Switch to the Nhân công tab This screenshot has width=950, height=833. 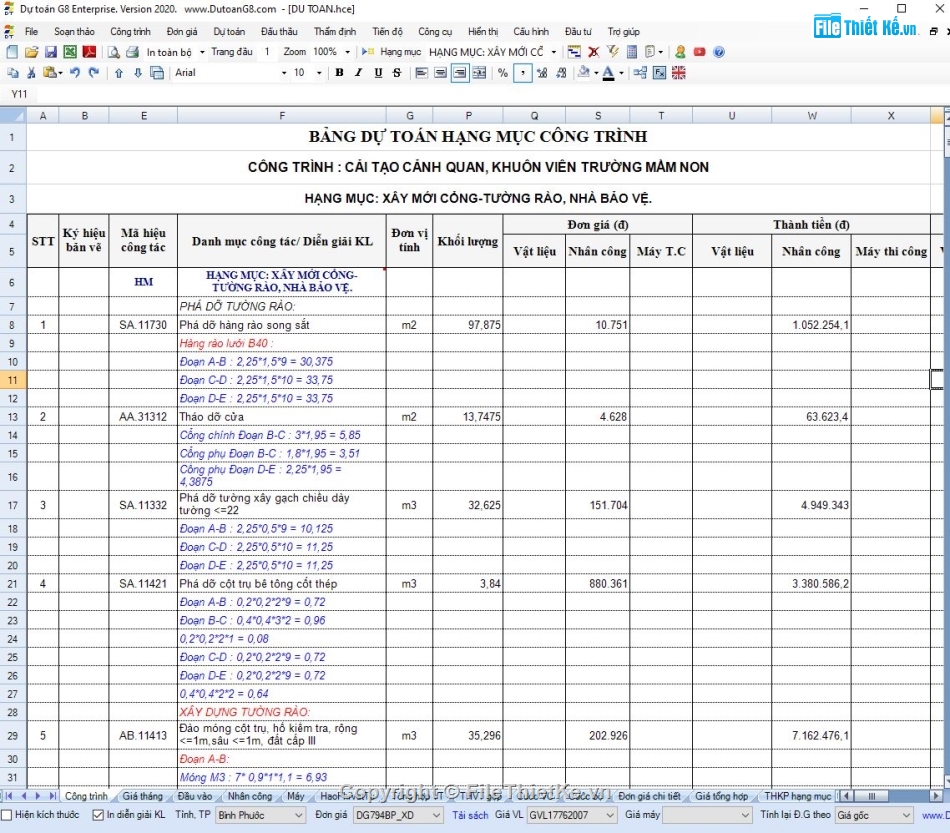(250, 796)
